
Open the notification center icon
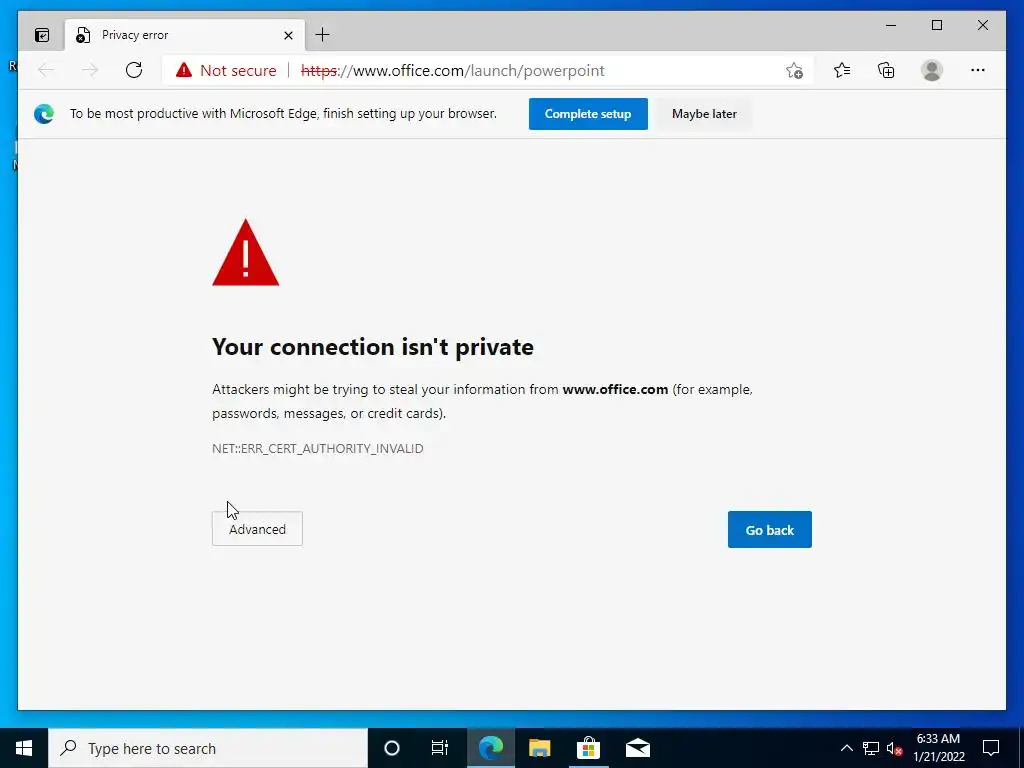pos(991,748)
